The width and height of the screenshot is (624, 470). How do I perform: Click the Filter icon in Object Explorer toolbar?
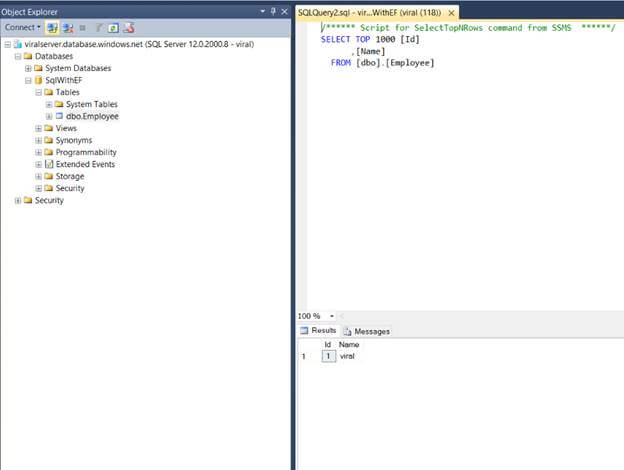(98, 27)
